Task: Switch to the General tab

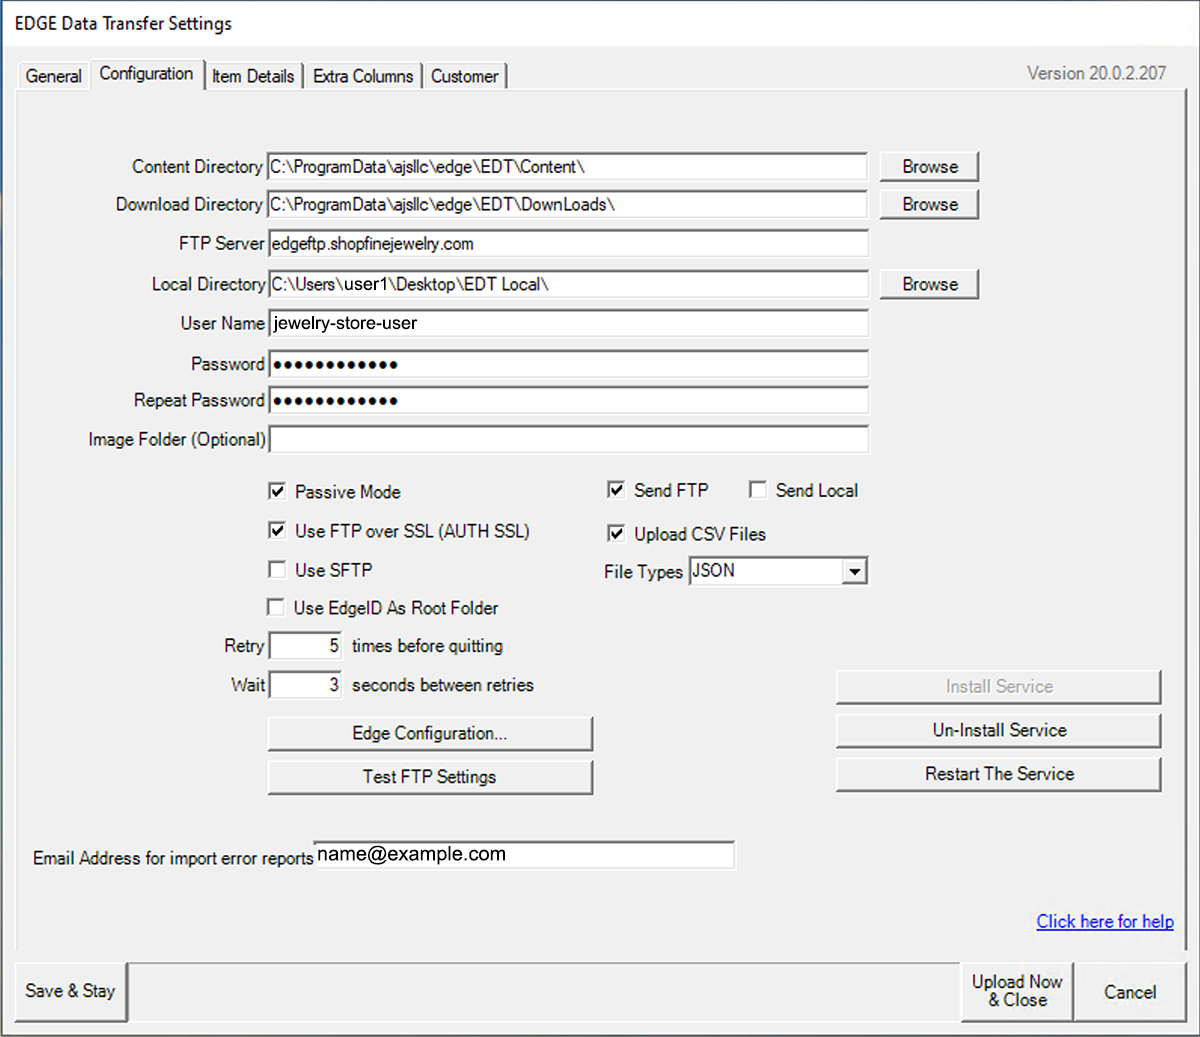Action: [53, 76]
